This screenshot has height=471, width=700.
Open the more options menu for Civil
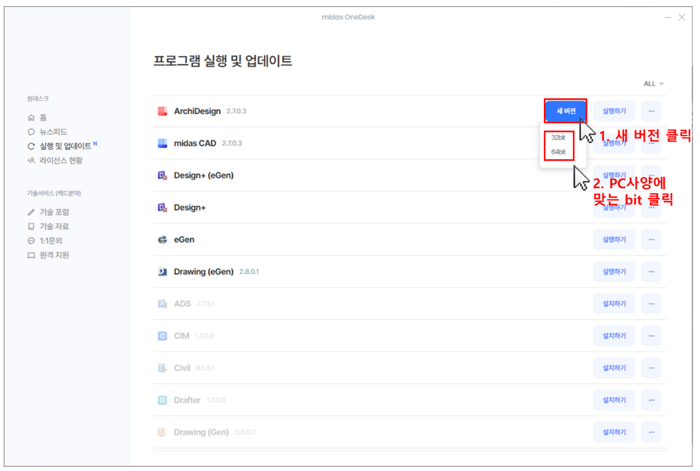coord(651,368)
